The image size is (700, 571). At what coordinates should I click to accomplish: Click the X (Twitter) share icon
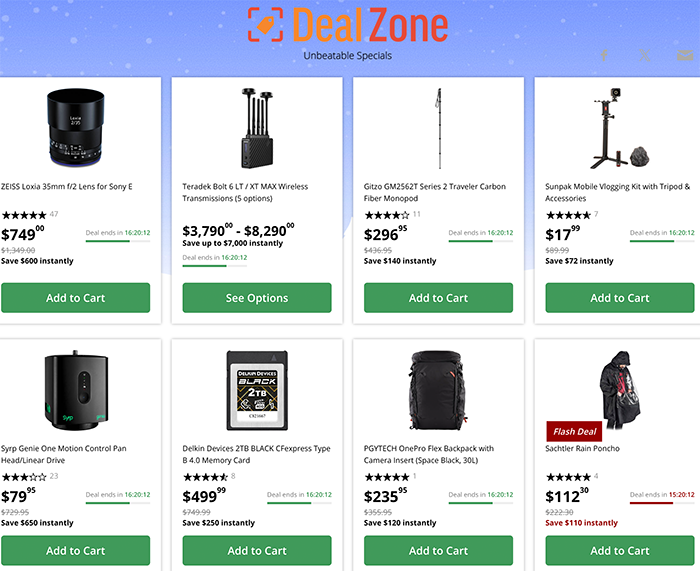pyautogui.click(x=644, y=55)
